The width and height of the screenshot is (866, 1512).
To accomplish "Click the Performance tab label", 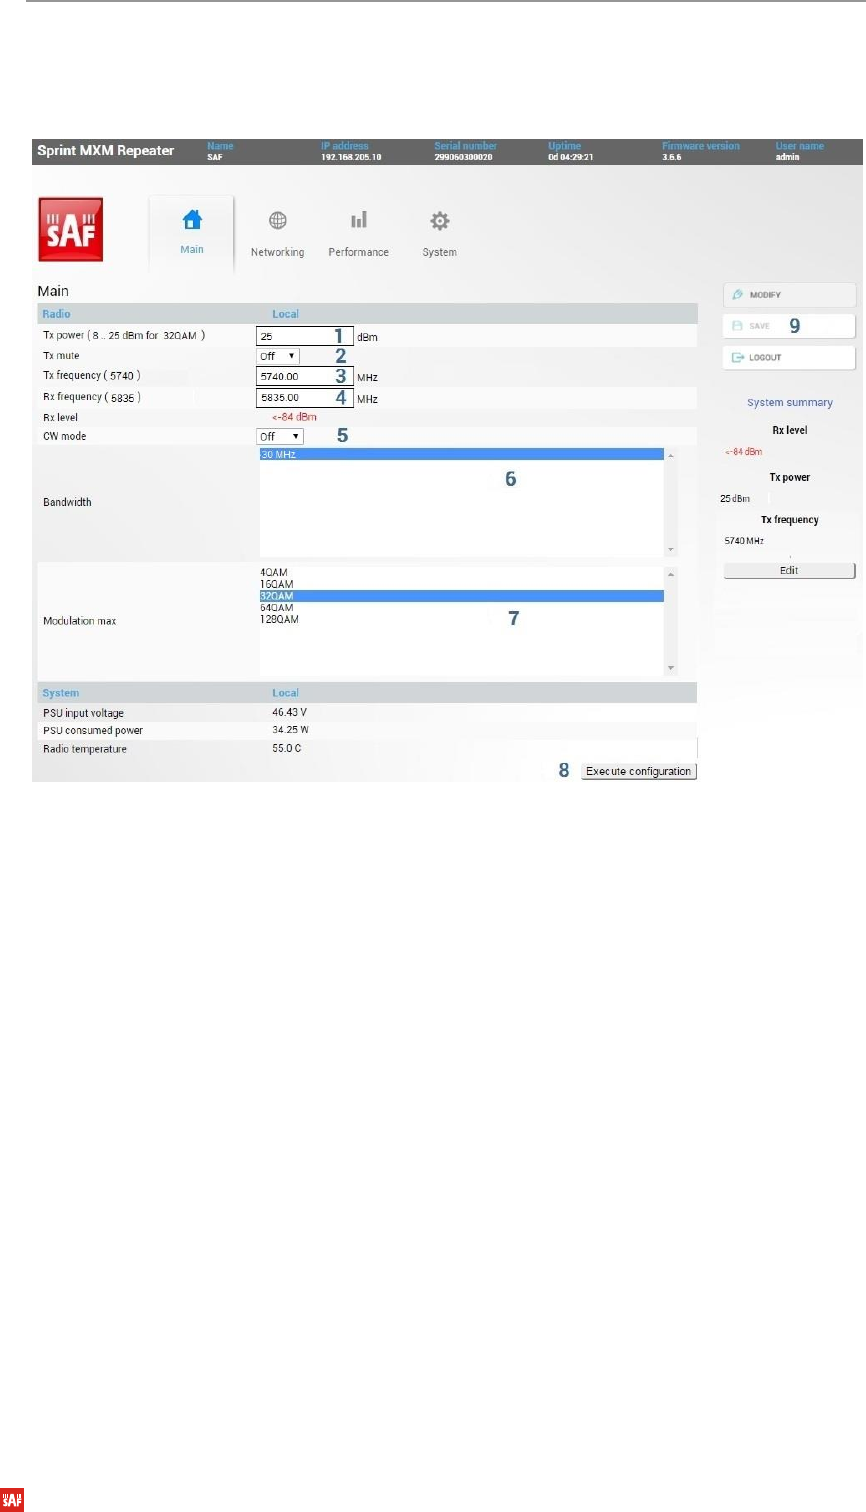I will tap(358, 252).
